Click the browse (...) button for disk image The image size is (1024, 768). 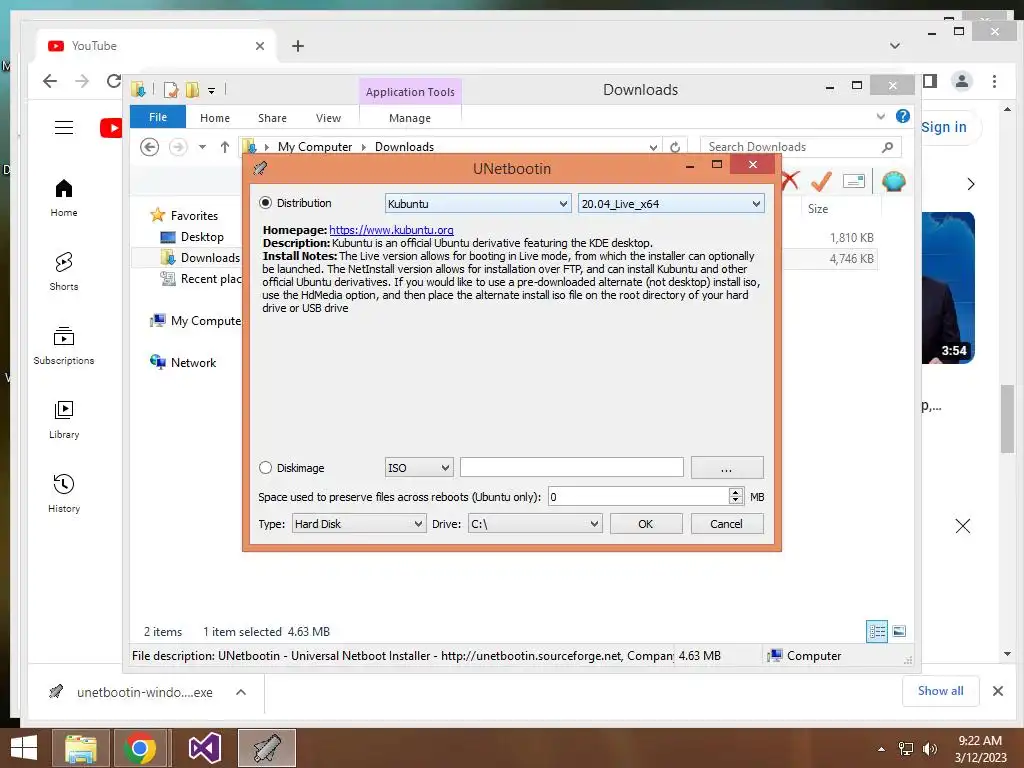[x=727, y=468]
